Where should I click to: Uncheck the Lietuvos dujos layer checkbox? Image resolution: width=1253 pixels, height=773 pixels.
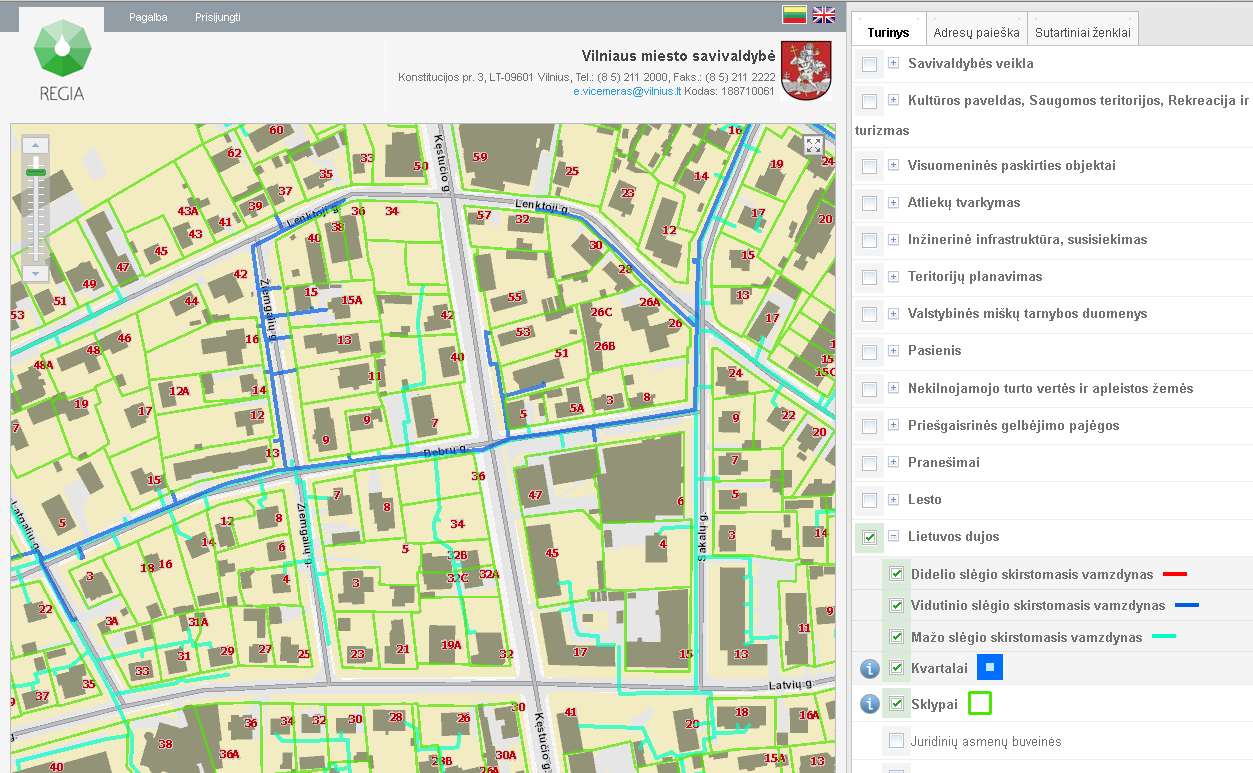click(x=869, y=537)
